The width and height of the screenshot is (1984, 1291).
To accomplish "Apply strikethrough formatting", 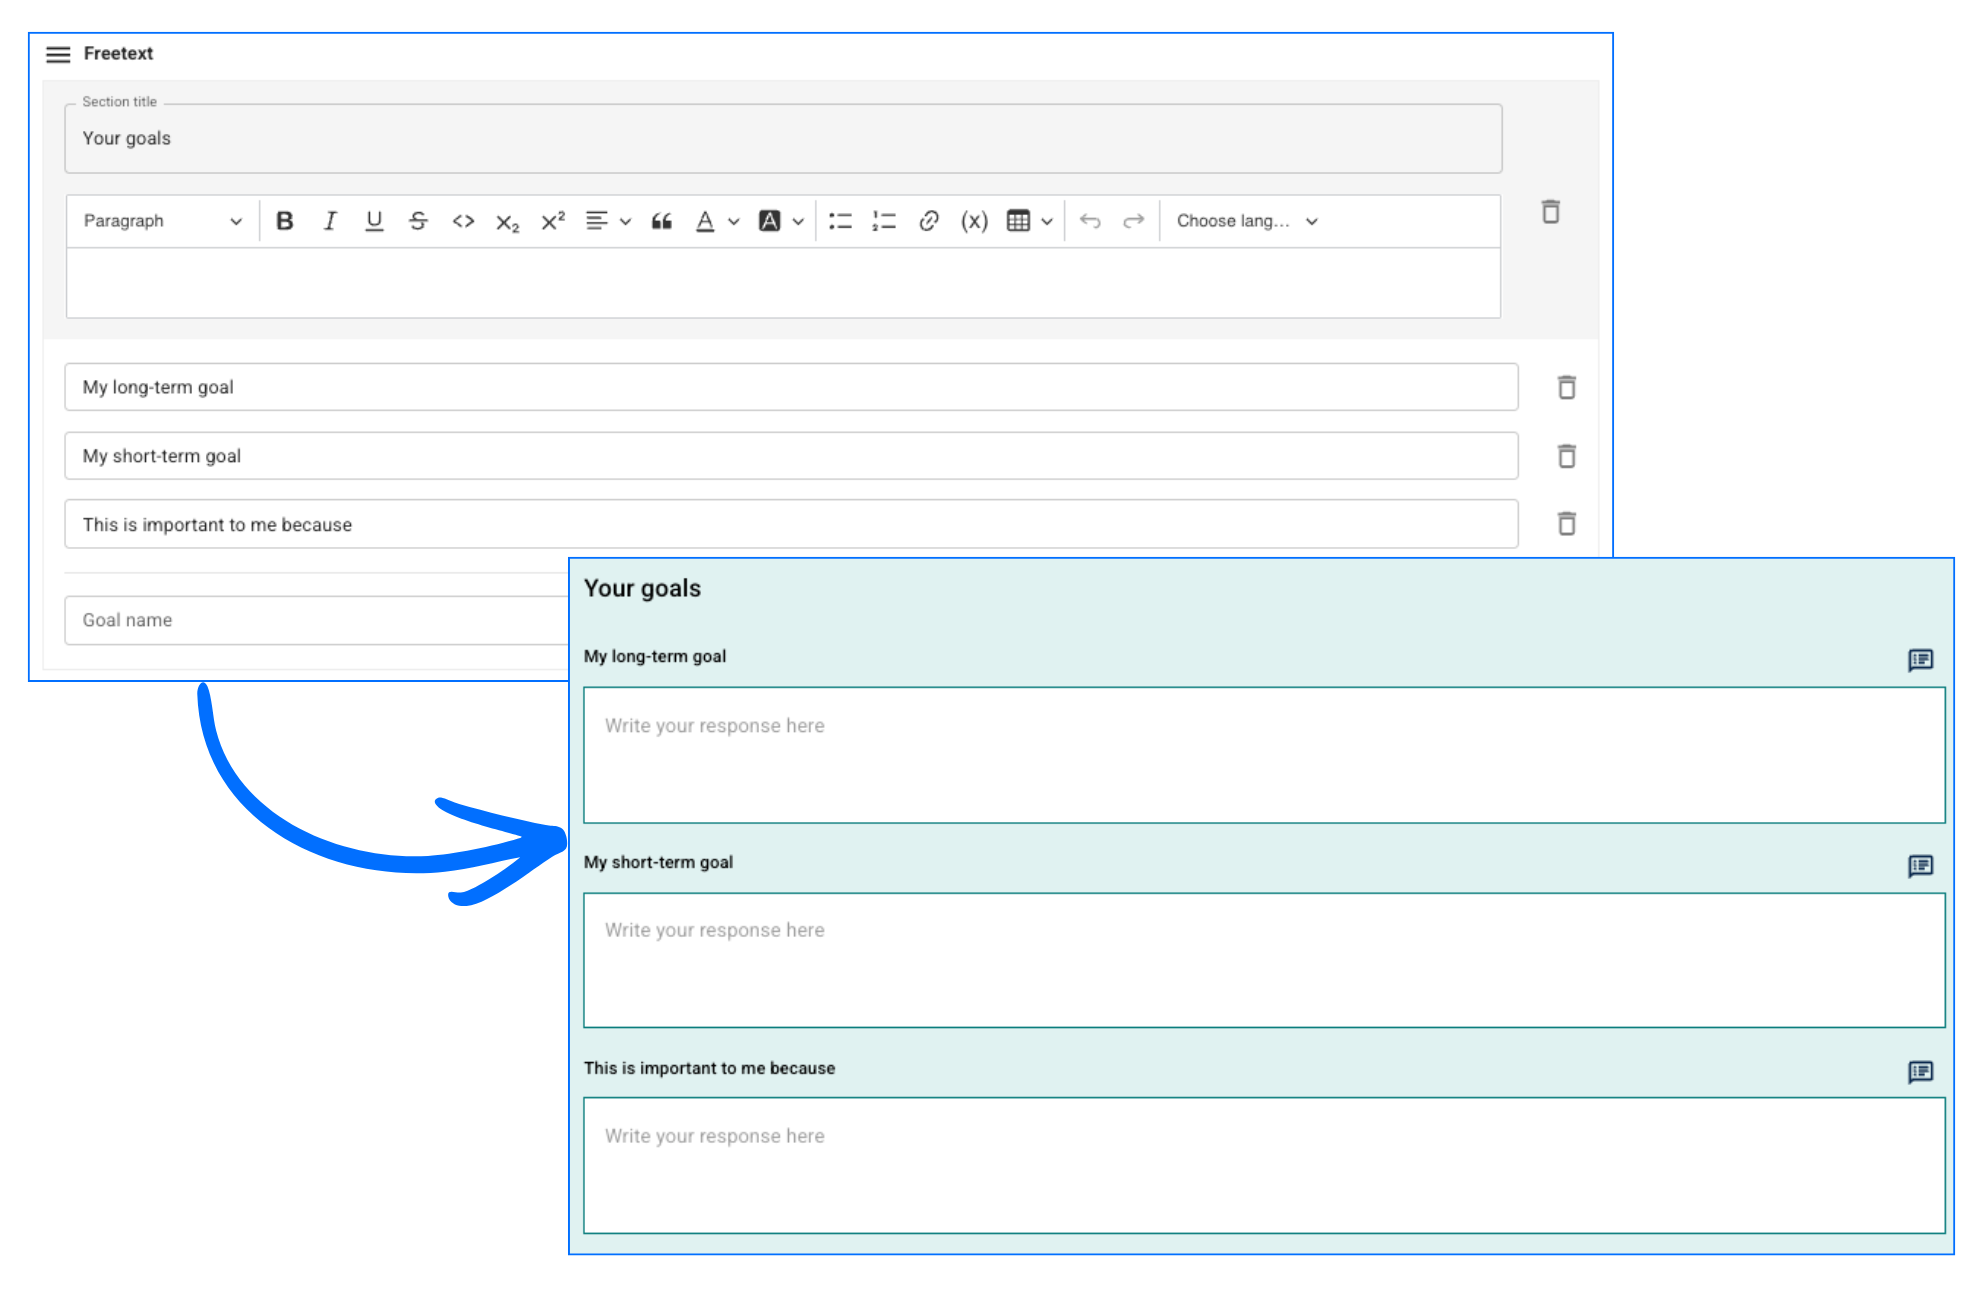I will tap(418, 221).
